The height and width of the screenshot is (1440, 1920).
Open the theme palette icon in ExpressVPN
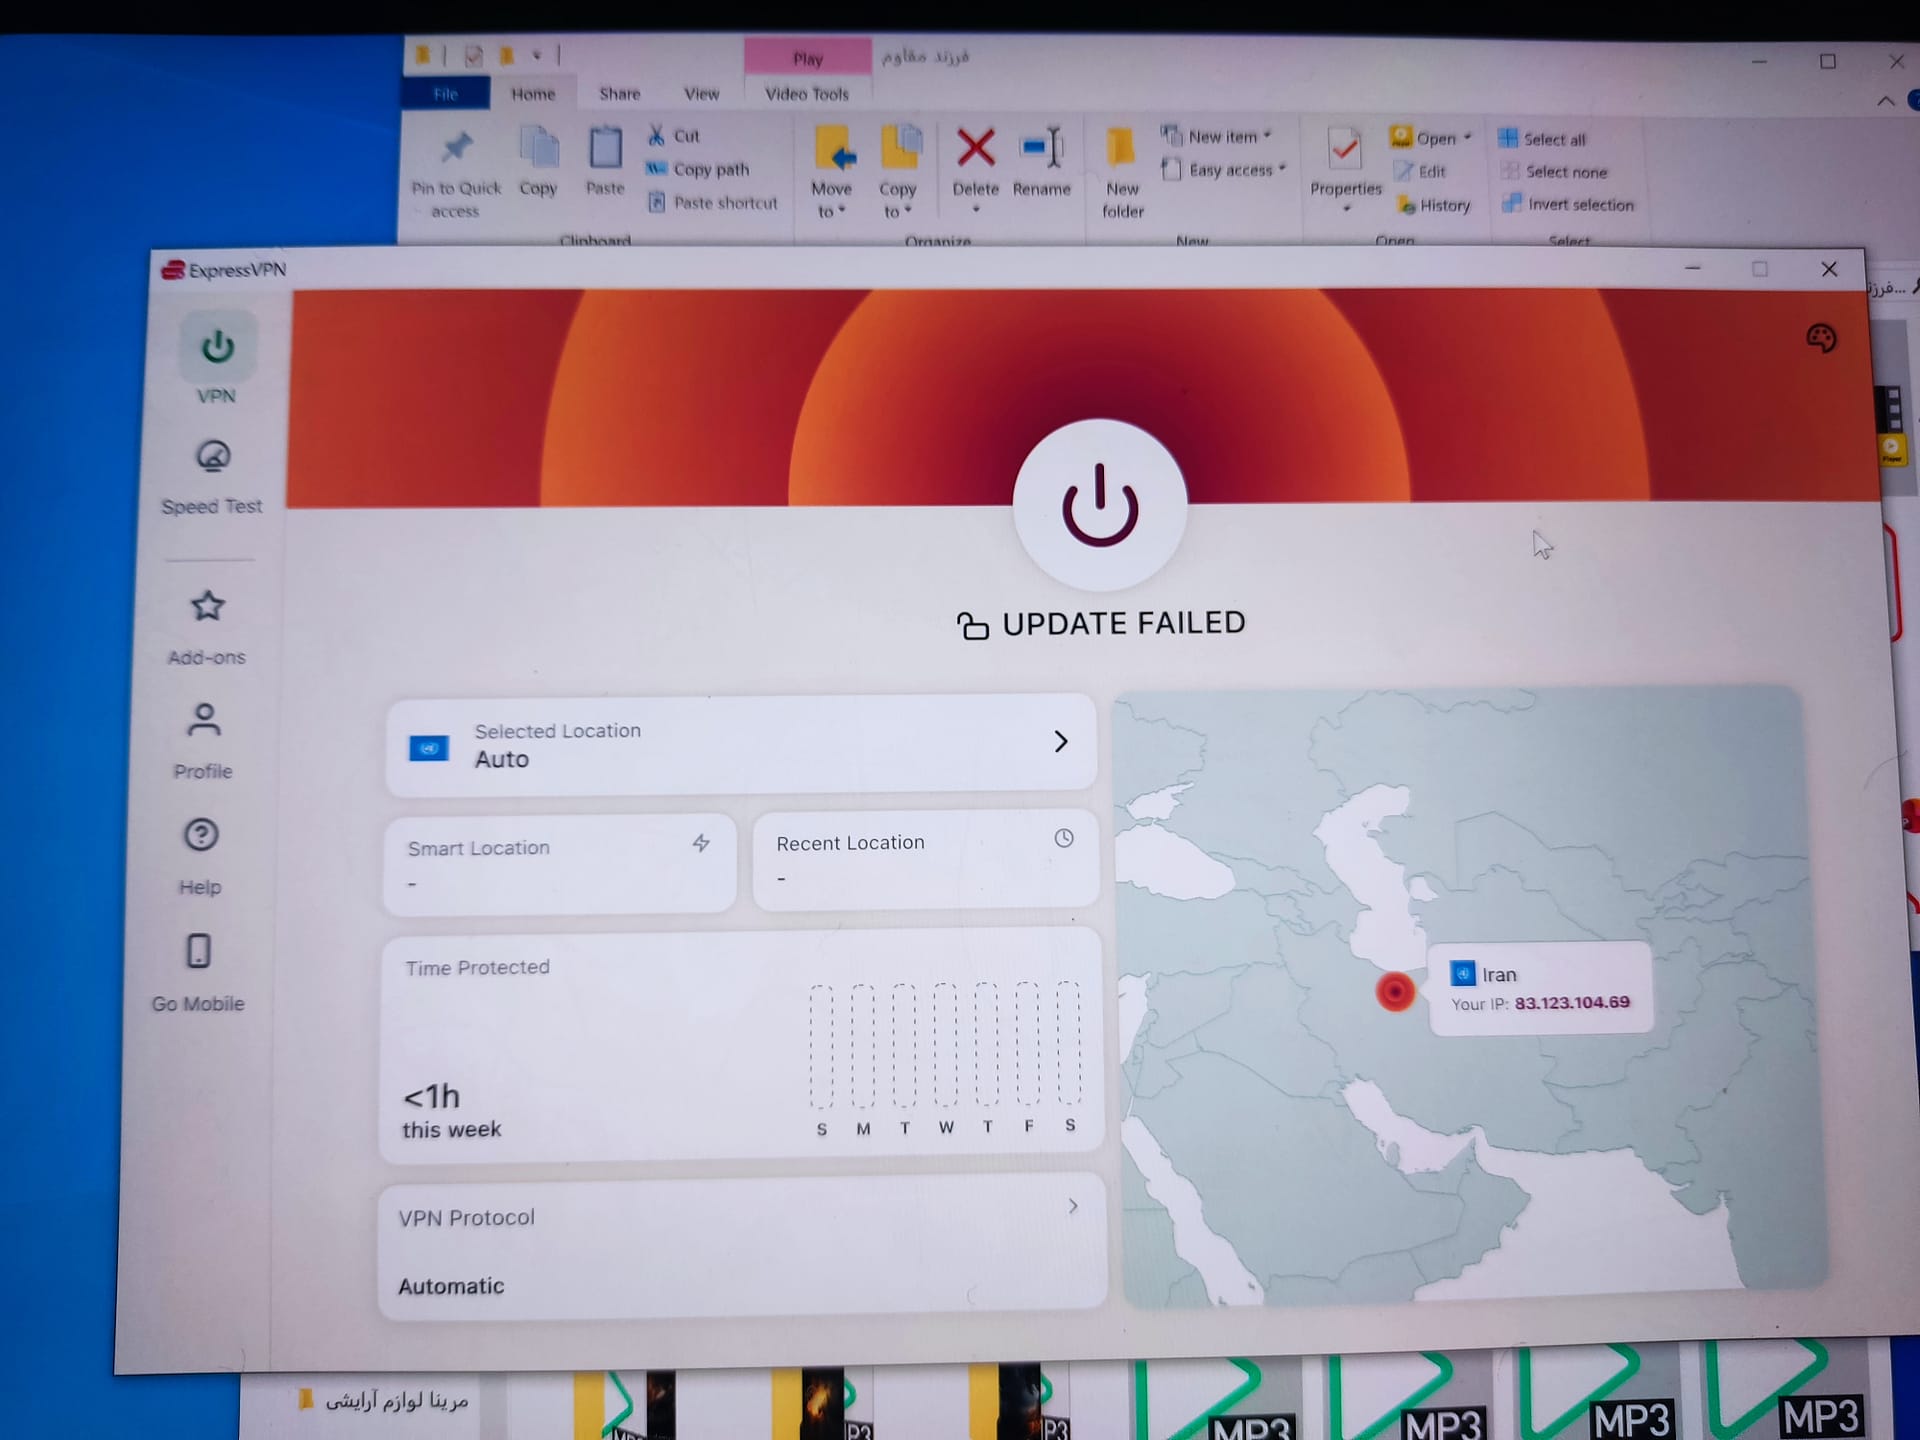[x=1821, y=338]
